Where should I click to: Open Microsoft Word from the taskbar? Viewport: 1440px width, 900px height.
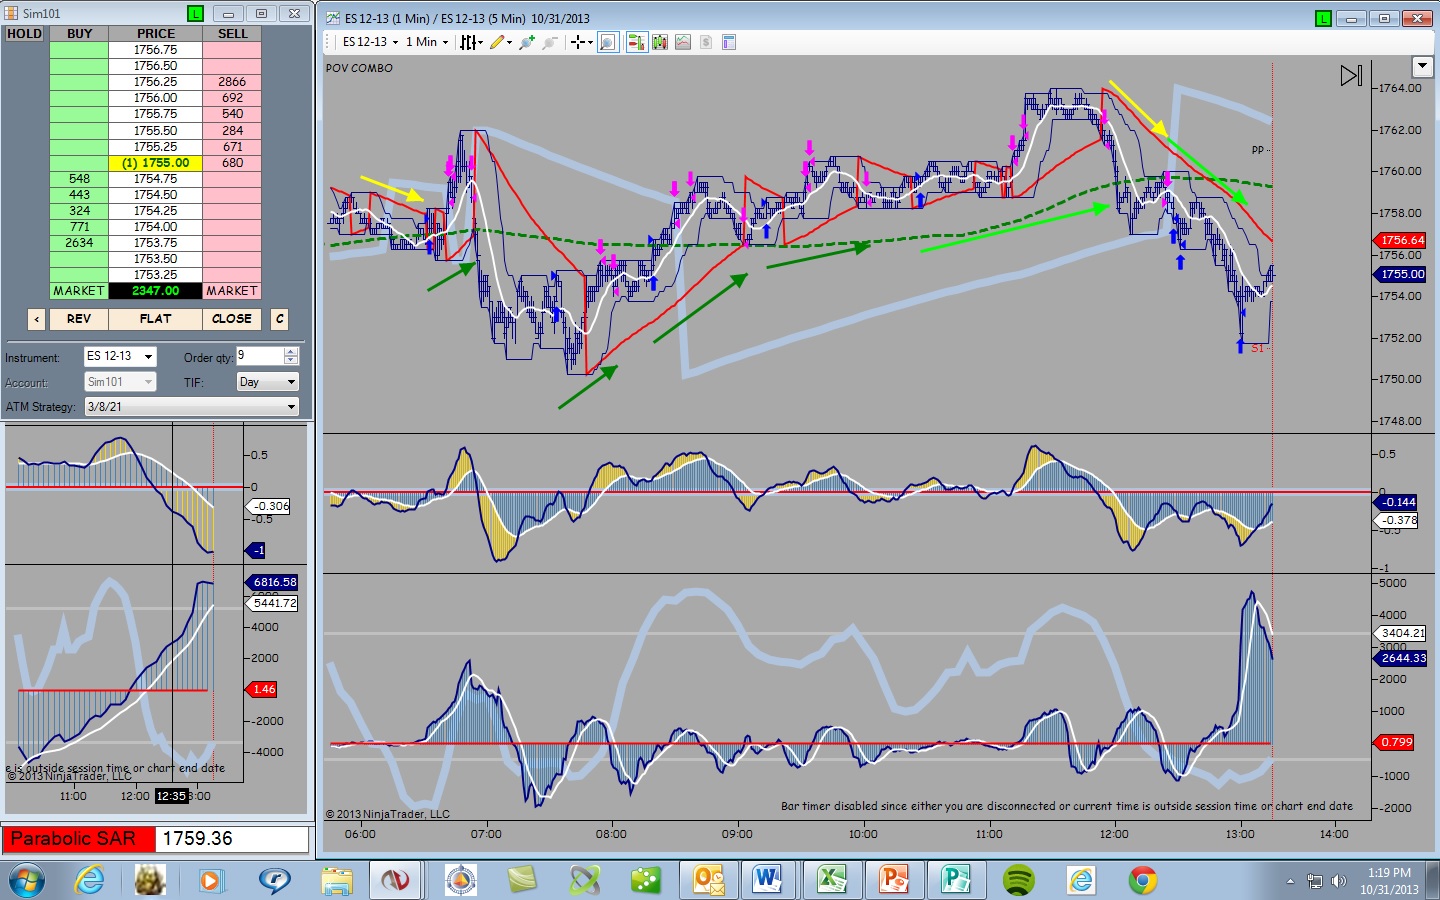[768, 880]
